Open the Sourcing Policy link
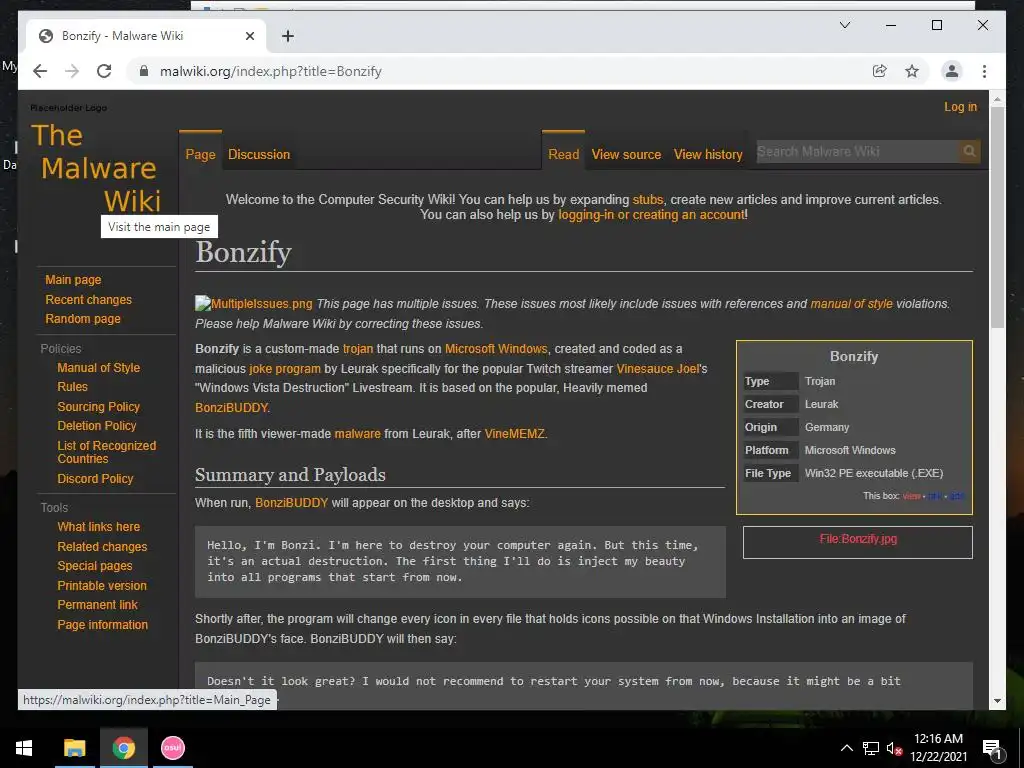 99,407
